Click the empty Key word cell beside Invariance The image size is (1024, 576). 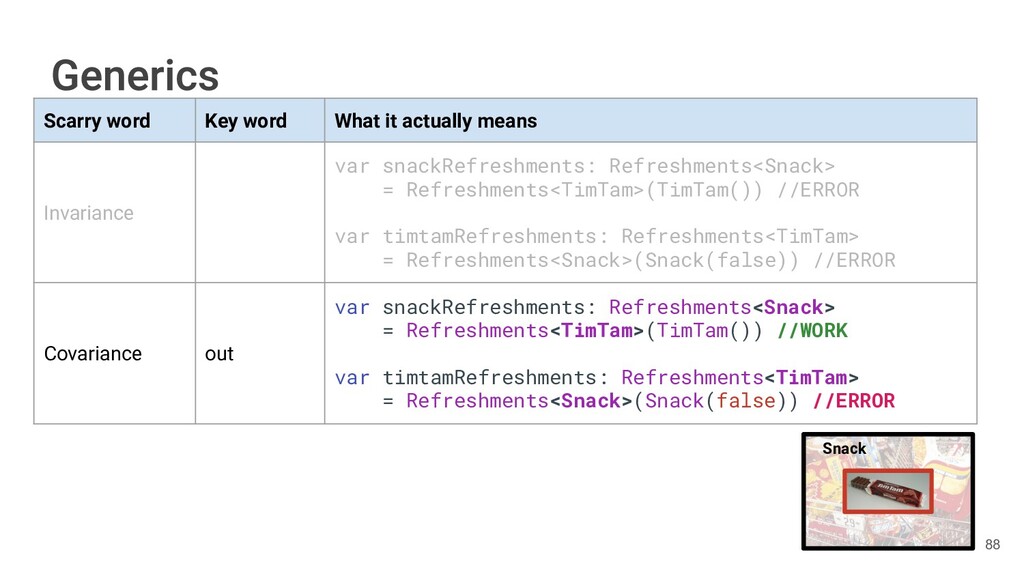[x=259, y=213]
